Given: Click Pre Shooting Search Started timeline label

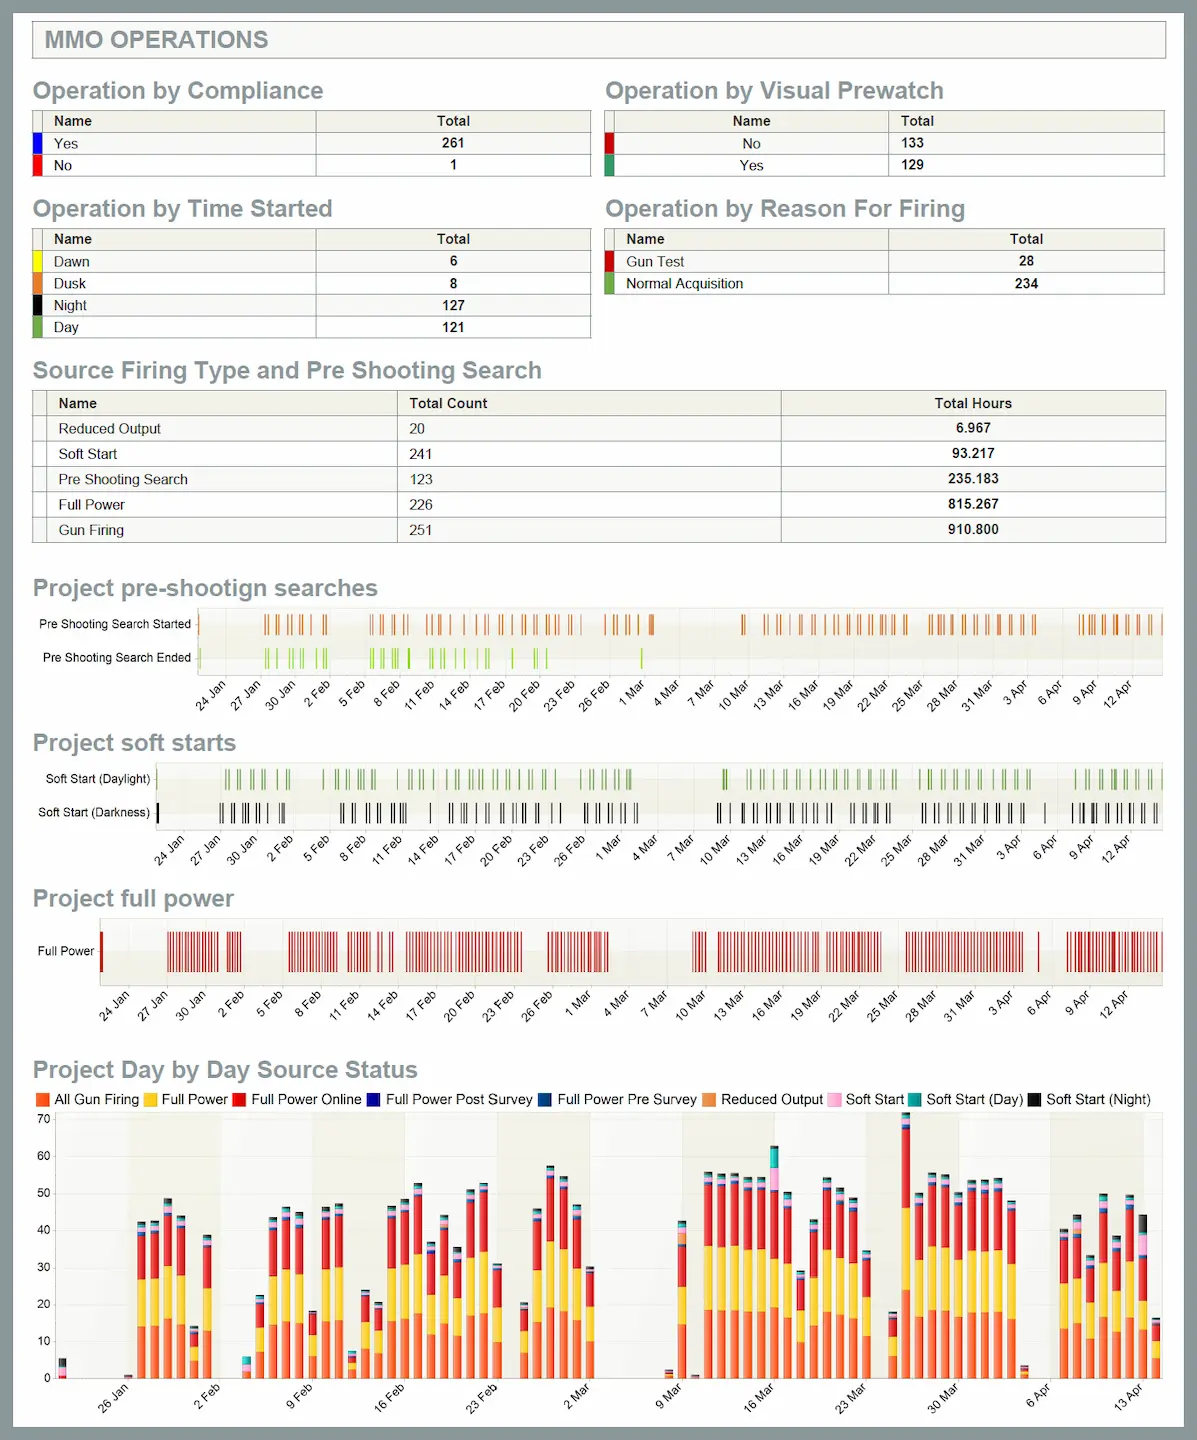Looking at the screenshot, I should coord(115,624).
